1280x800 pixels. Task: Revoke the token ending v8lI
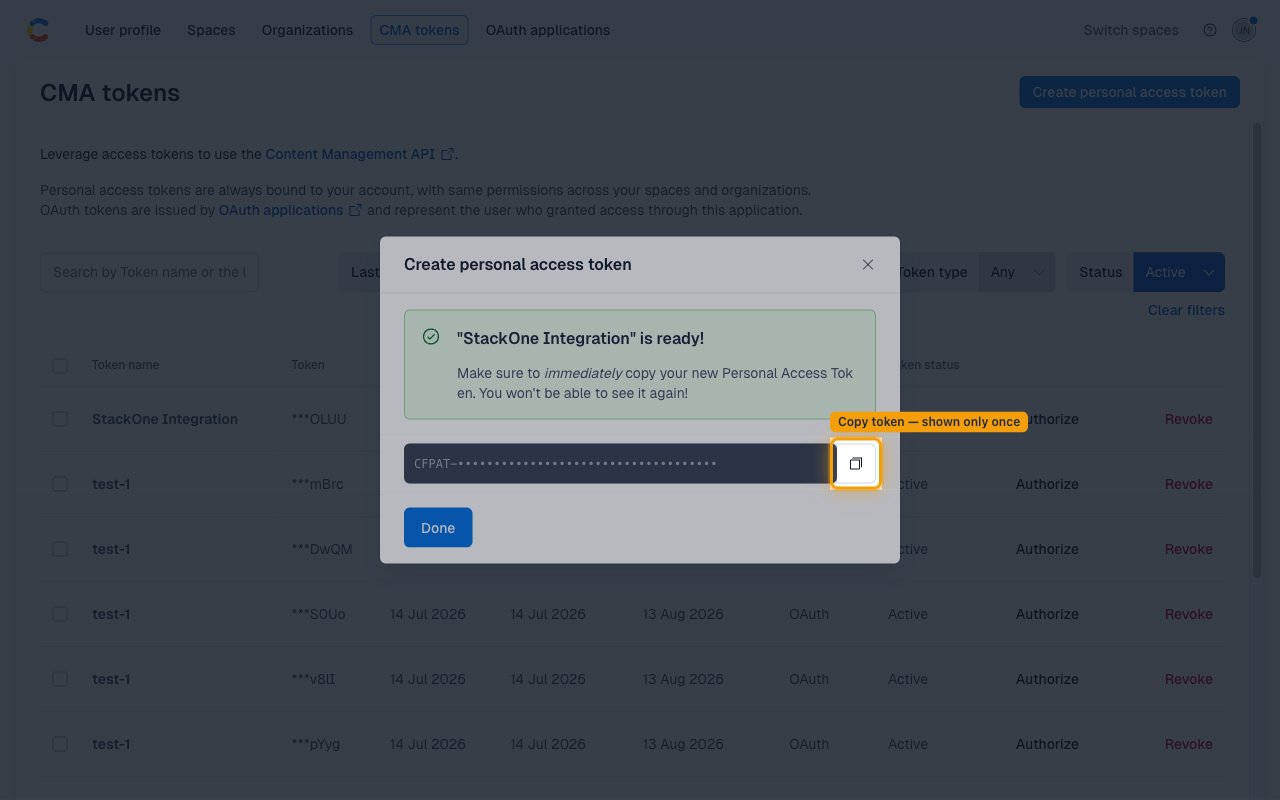tap(1189, 679)
